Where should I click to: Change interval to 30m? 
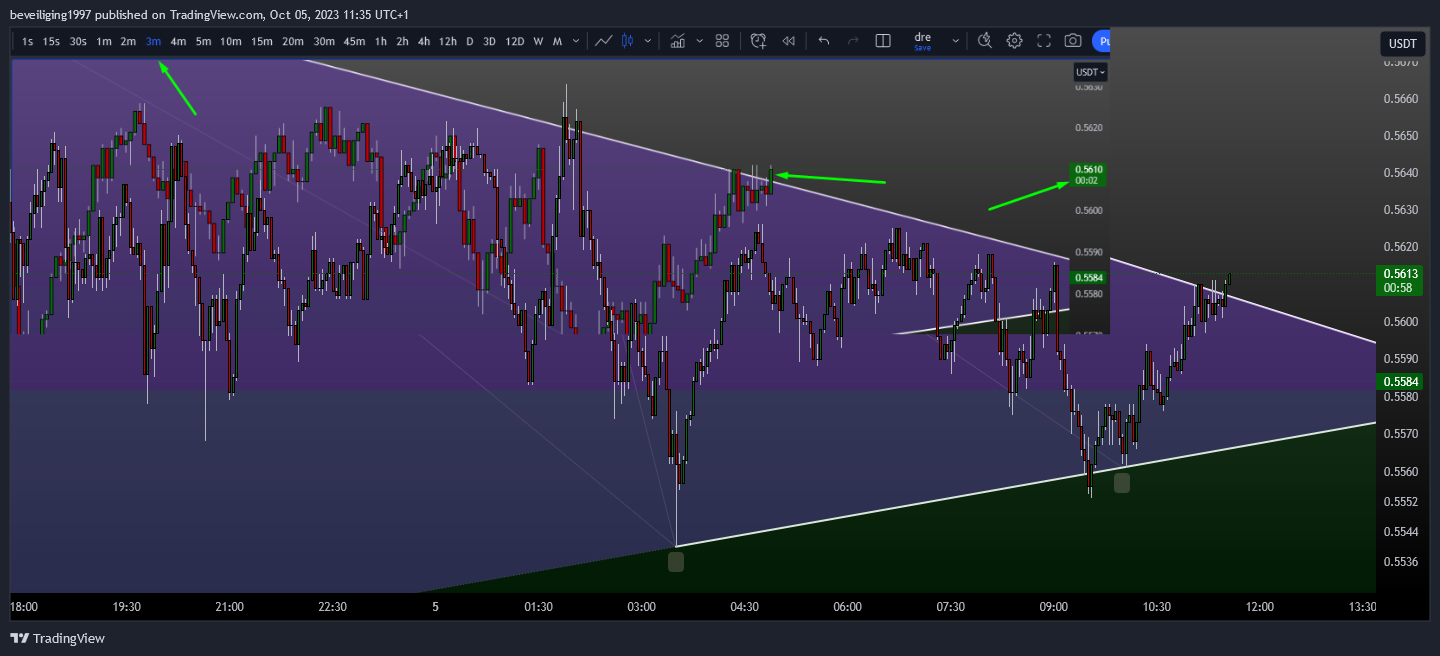tap(324, 41)
